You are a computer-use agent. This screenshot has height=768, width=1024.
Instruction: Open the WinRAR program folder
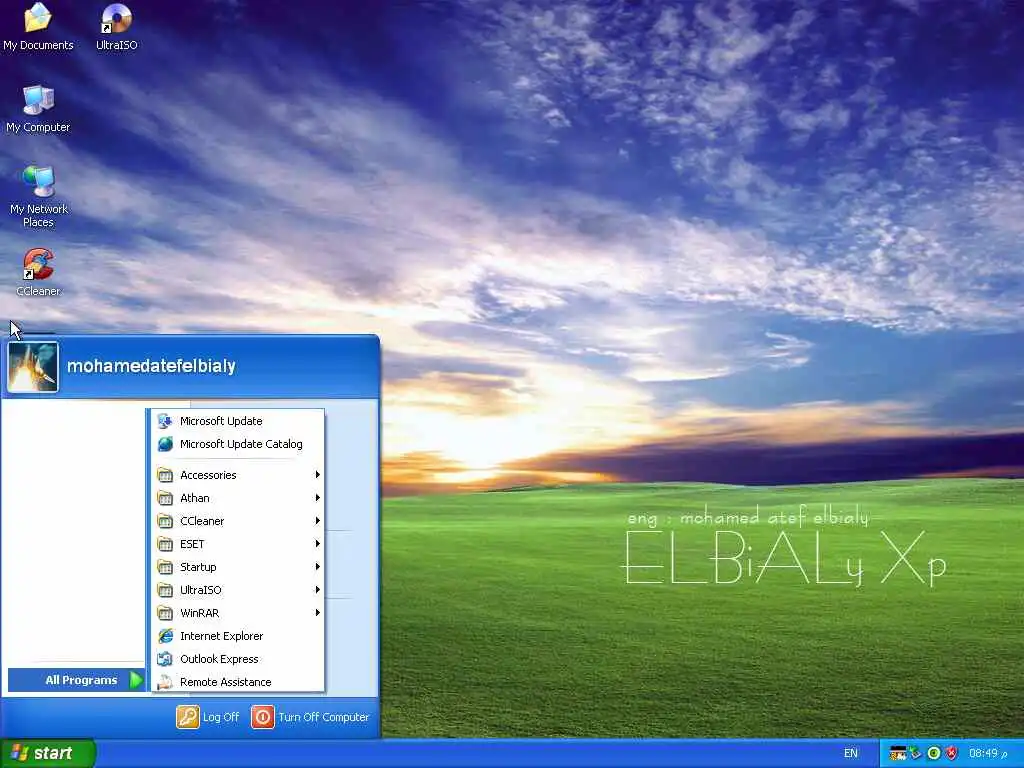[238, 613]
